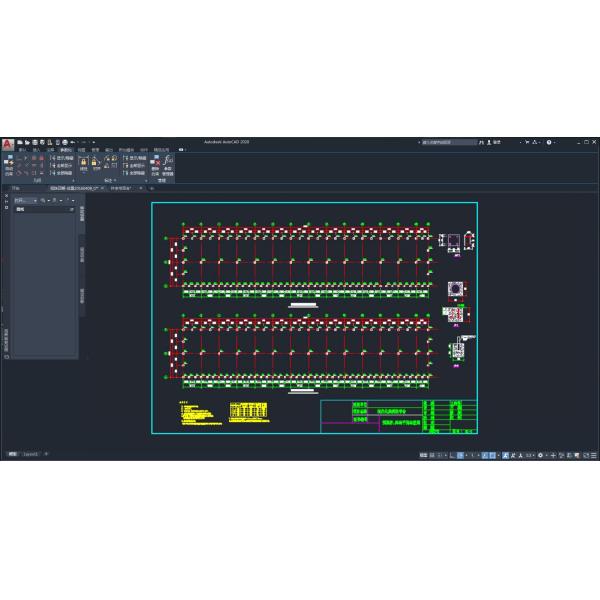Click the Aligned dimensional constraint icon

pos(97,162)
